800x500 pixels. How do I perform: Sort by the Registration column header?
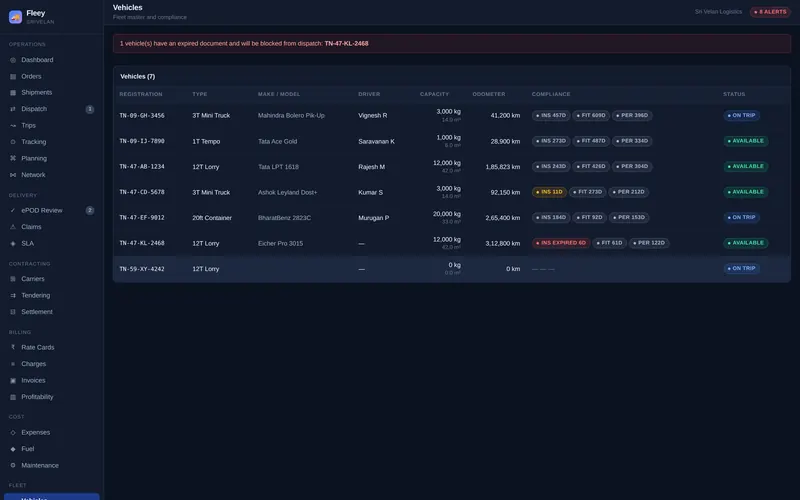point(141,94)
